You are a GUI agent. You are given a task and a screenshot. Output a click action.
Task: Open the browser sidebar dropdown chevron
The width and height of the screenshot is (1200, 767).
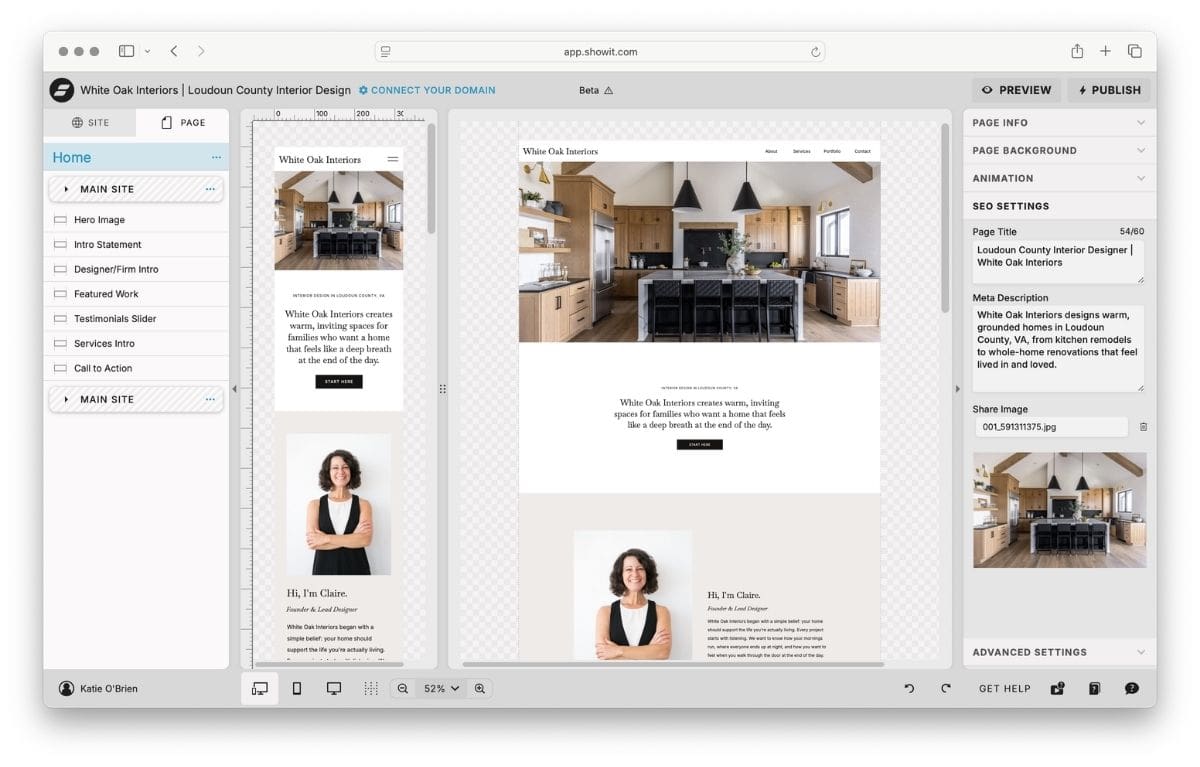tap(148, 51)
